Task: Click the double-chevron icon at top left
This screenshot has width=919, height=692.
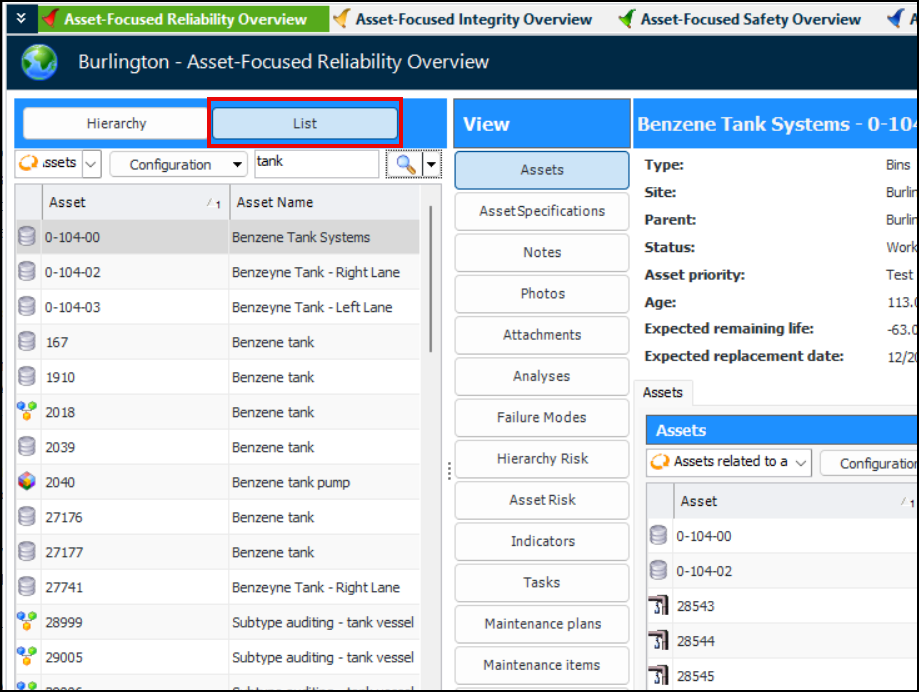Action: click(21, 18)
